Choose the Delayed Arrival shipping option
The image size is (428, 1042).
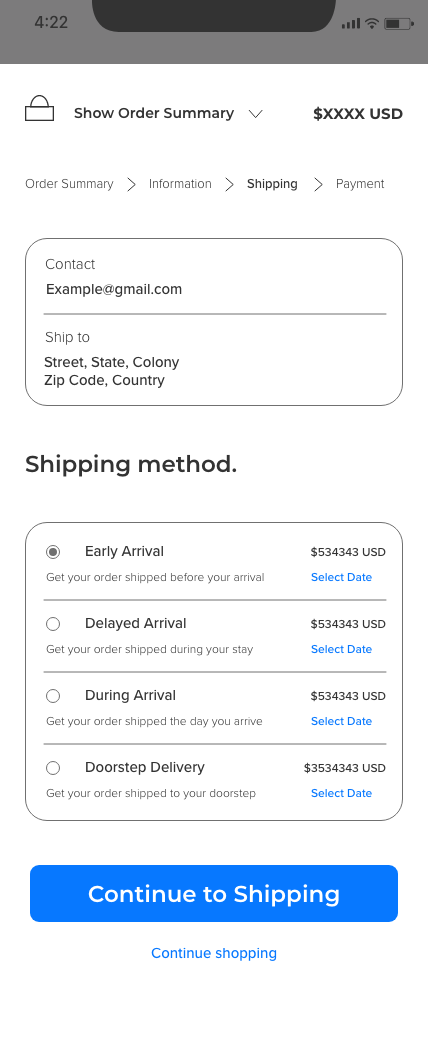click(53, 623)
